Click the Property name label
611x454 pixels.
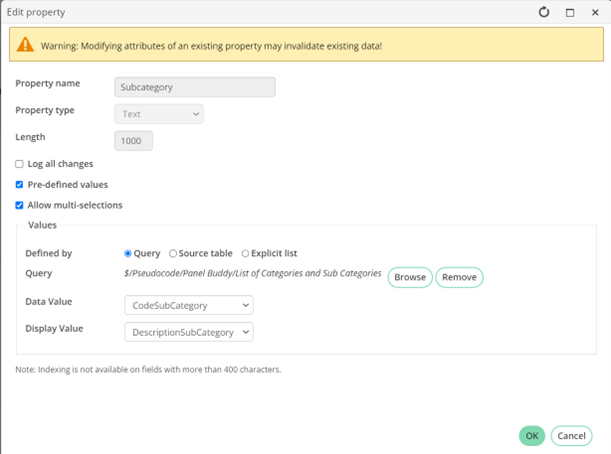48,83
